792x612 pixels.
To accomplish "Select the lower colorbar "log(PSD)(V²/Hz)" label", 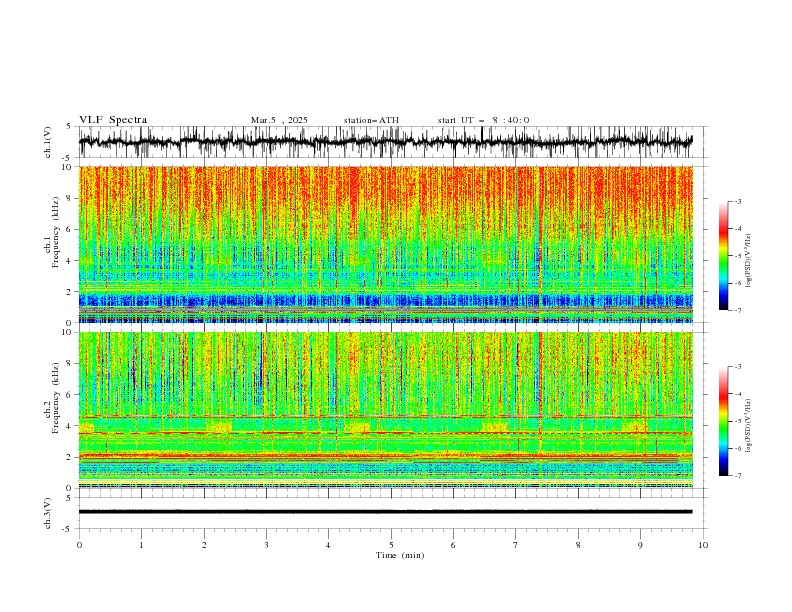I will 748,426.
